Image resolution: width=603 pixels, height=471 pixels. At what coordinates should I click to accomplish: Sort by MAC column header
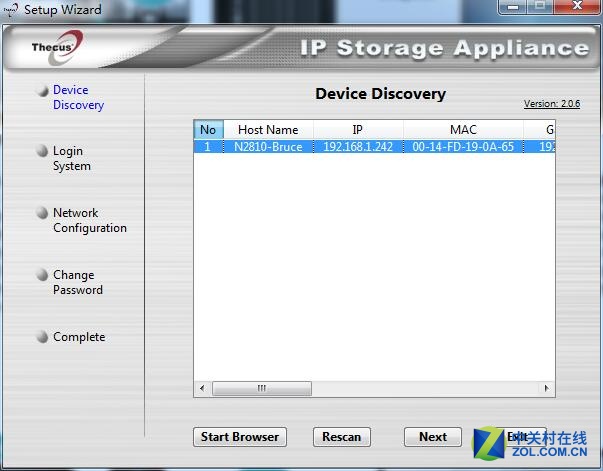coord(463,130)
